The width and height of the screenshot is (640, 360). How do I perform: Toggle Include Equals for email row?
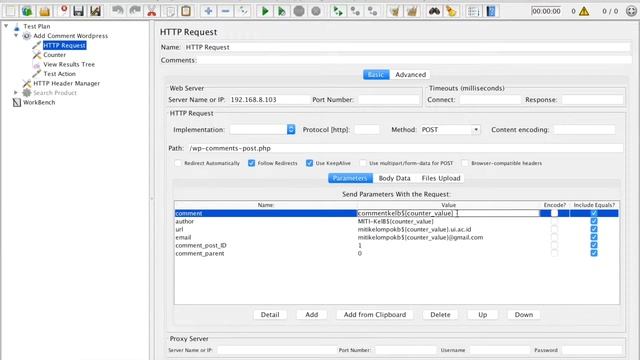[x=594, y=237]
